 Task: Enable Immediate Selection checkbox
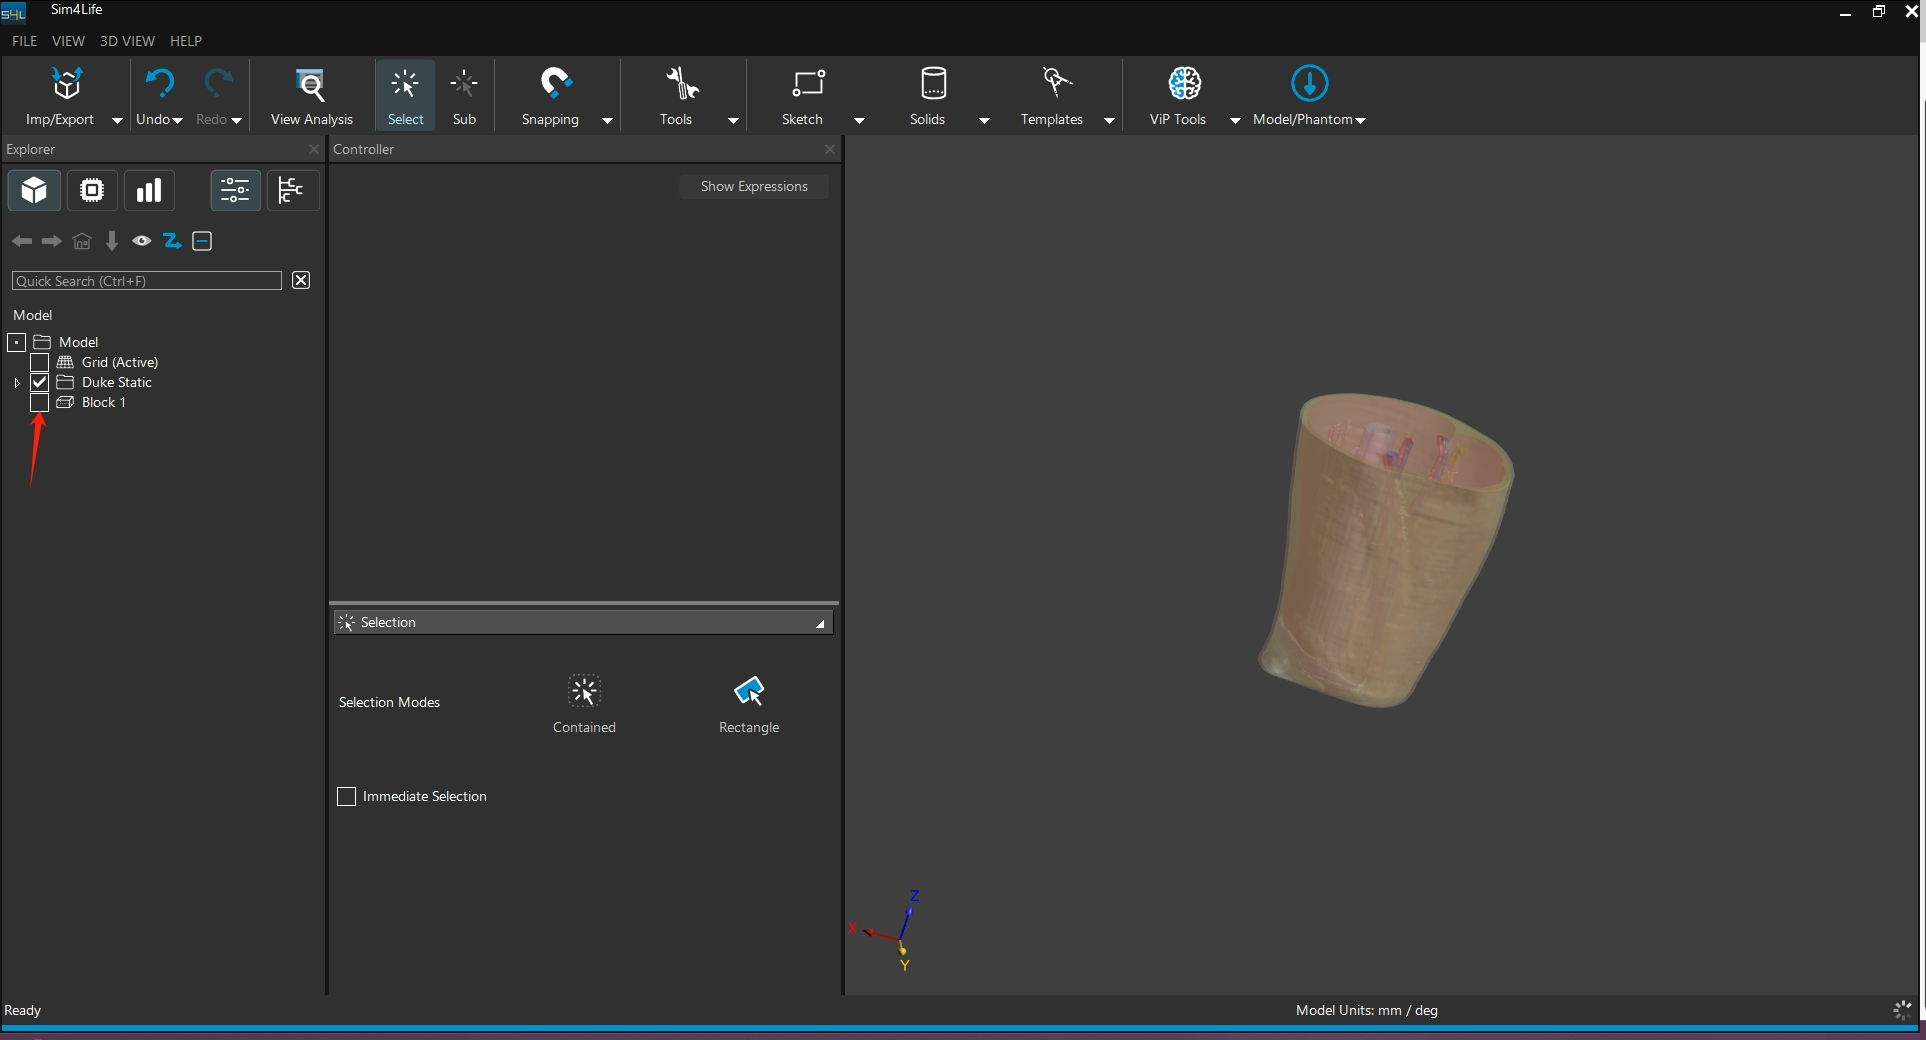pos(347,797)
